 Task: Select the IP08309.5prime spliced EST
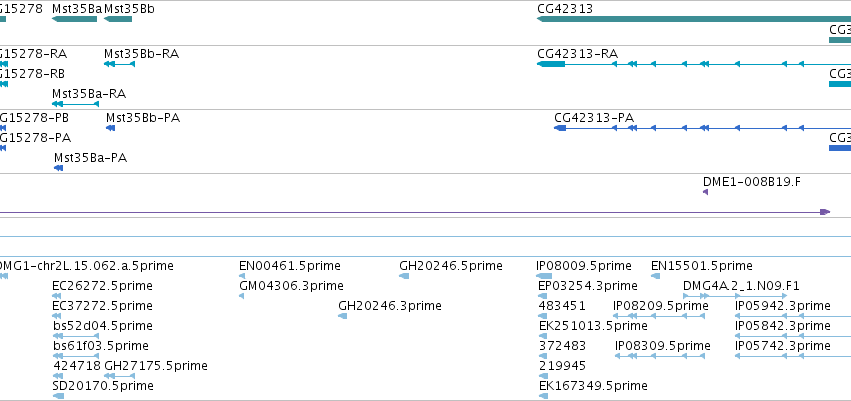660,356
